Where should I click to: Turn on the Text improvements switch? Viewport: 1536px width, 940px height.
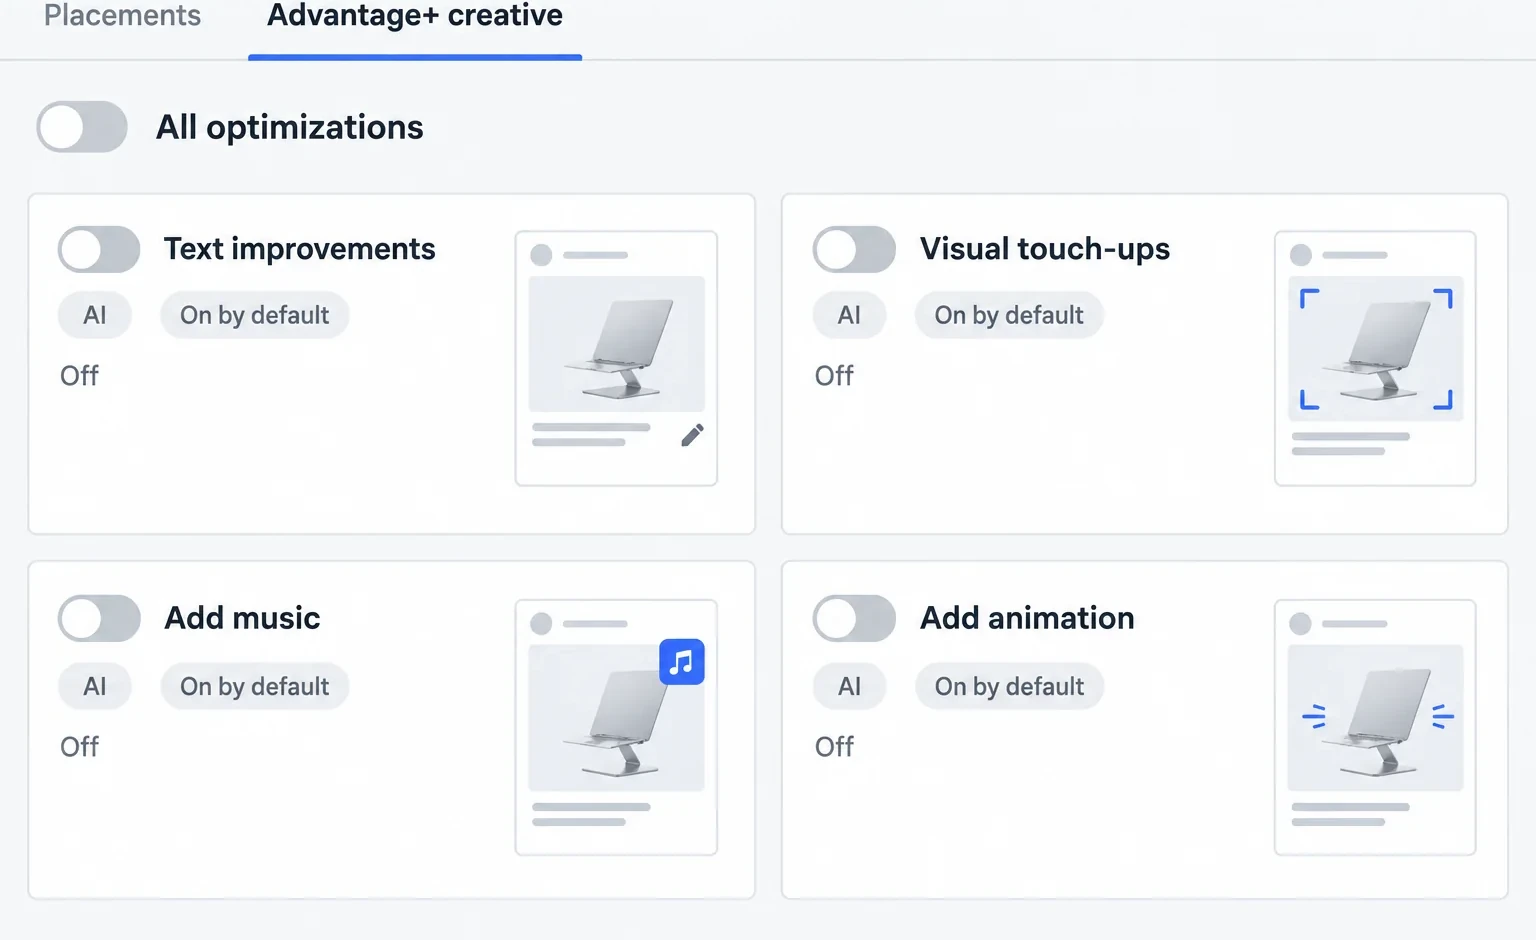click(x=99, y=249)
